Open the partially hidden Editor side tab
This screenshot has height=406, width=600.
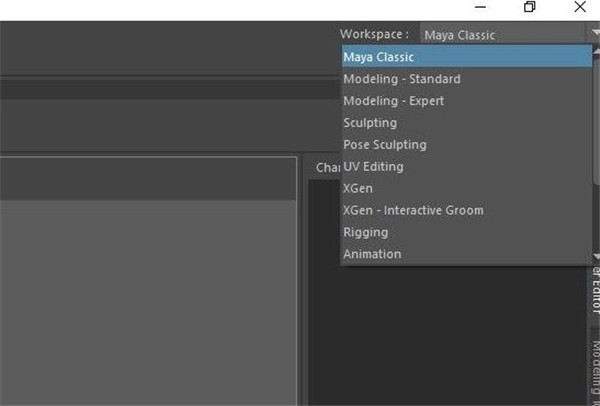pos(592,297)
